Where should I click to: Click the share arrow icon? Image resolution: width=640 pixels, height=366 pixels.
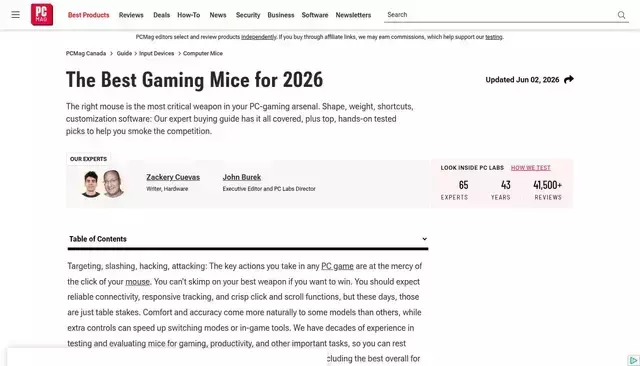pyautogui.click(x=569, y=80)
